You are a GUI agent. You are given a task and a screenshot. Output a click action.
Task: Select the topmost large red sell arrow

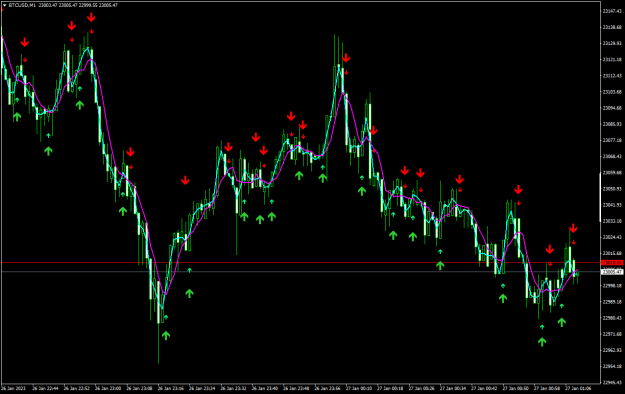point(91,17)
